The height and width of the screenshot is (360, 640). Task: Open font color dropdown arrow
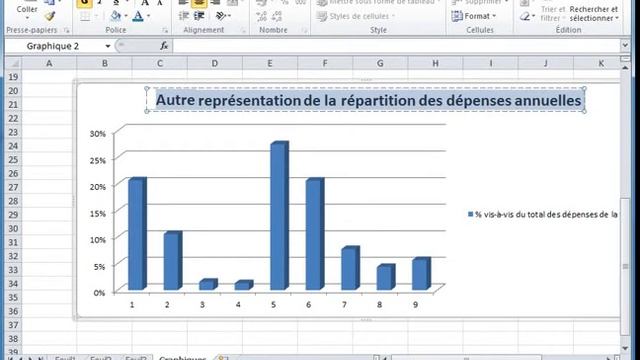coord(149,16)
